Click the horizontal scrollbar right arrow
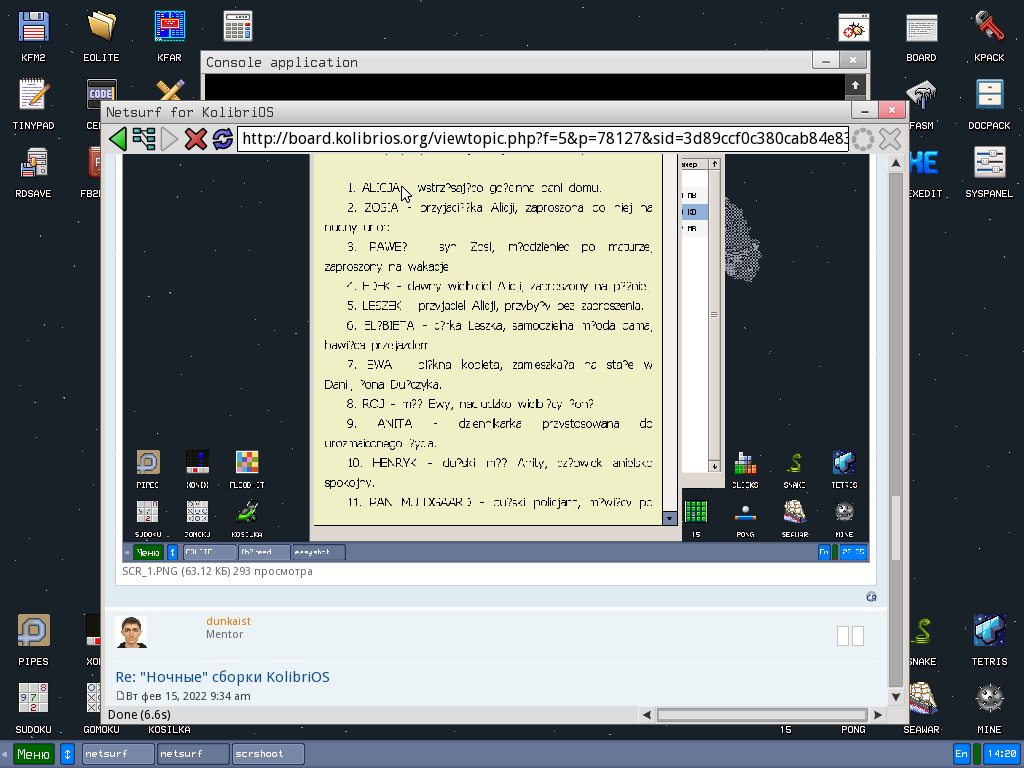Screen dimensions: 1024x768 (878, 714)
